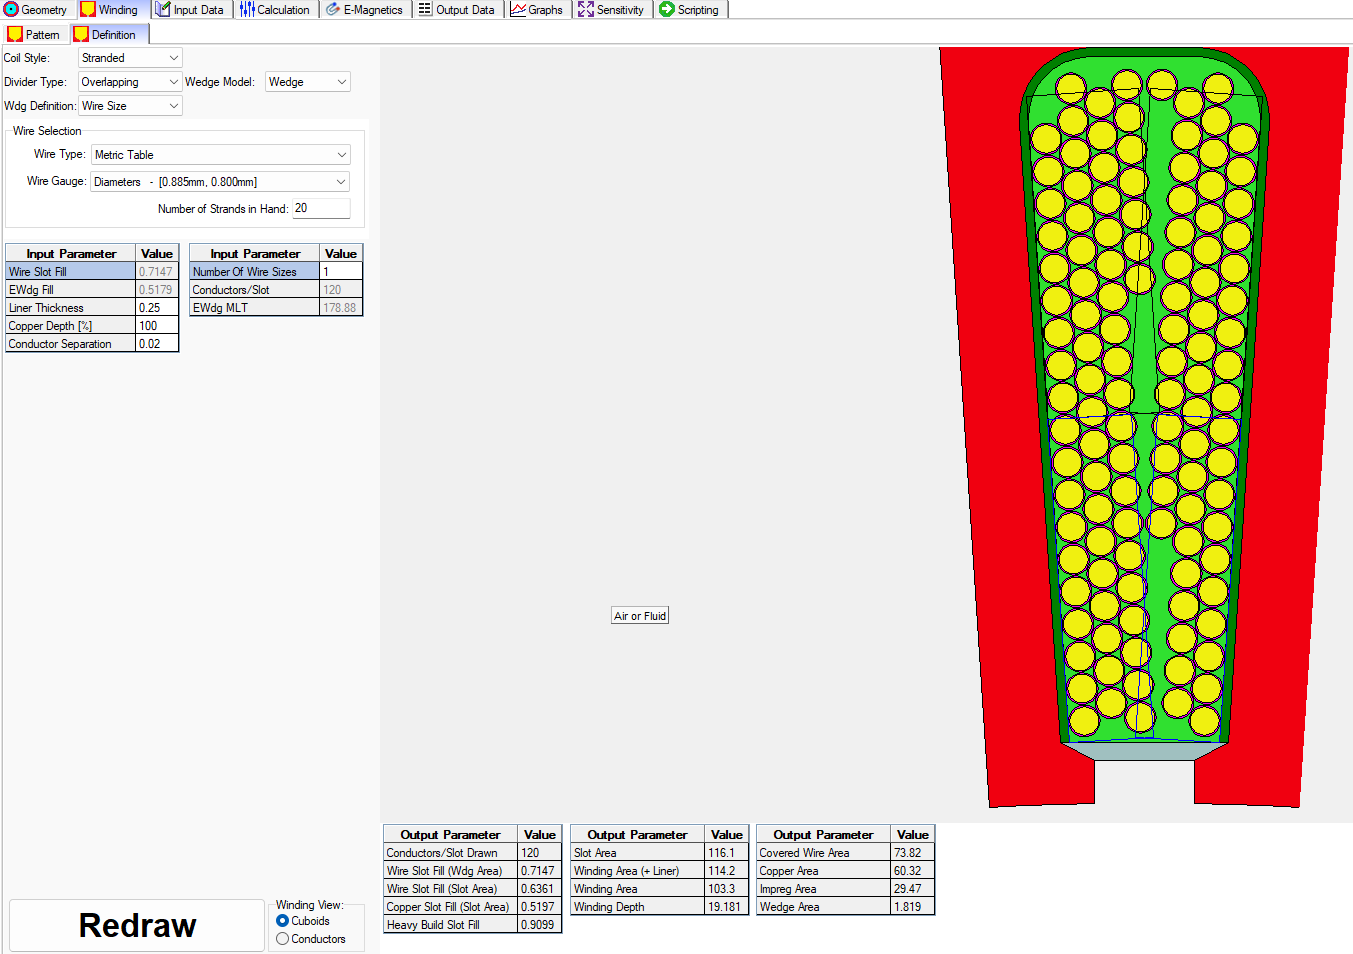The image size is (1353, 954).
Task: Open the Coil Style dropdown
Action: (x=130, y=58)
